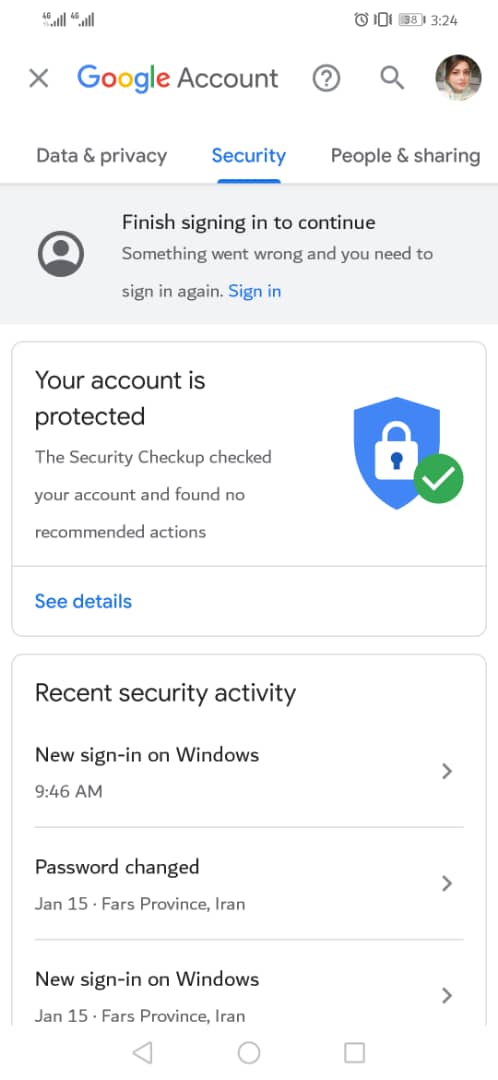
Task: Click the Sign in link
Action: click(x=255, y=291)
